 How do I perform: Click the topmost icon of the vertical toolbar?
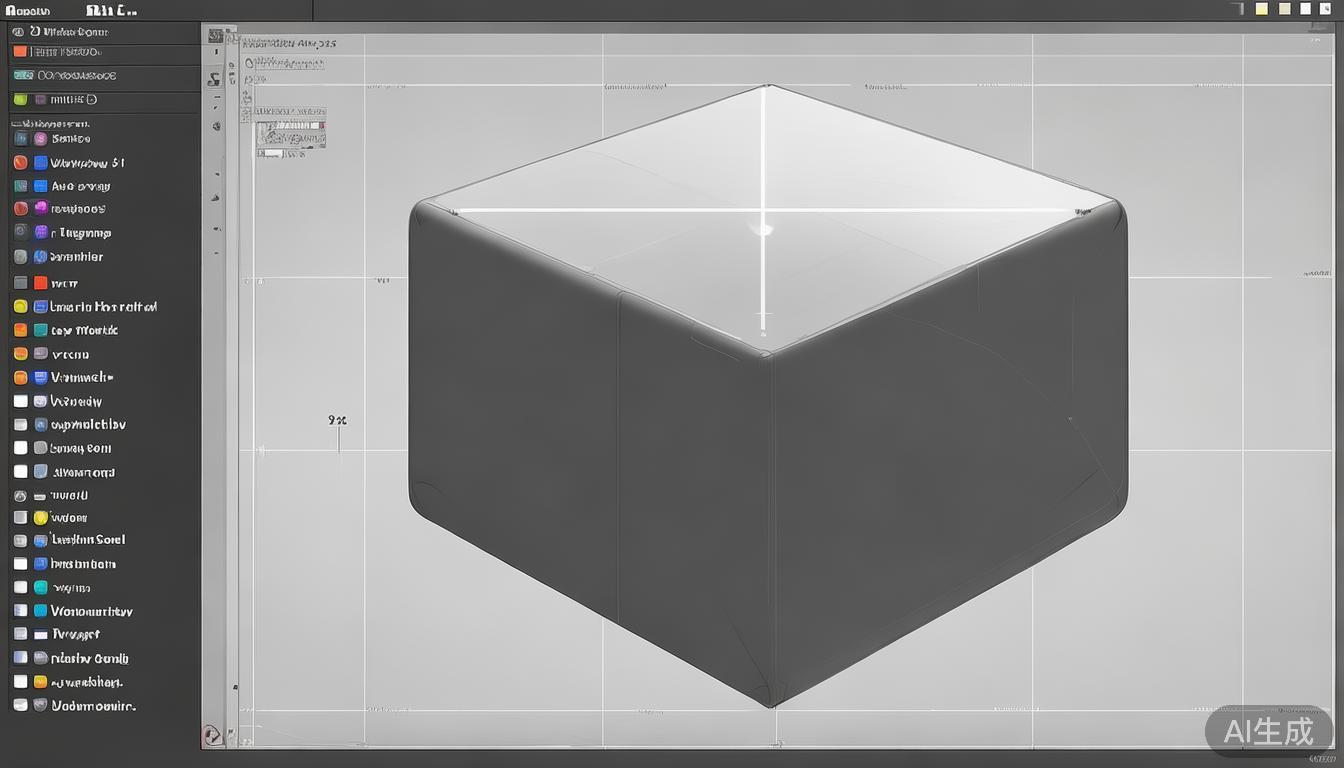click(215, 36)
